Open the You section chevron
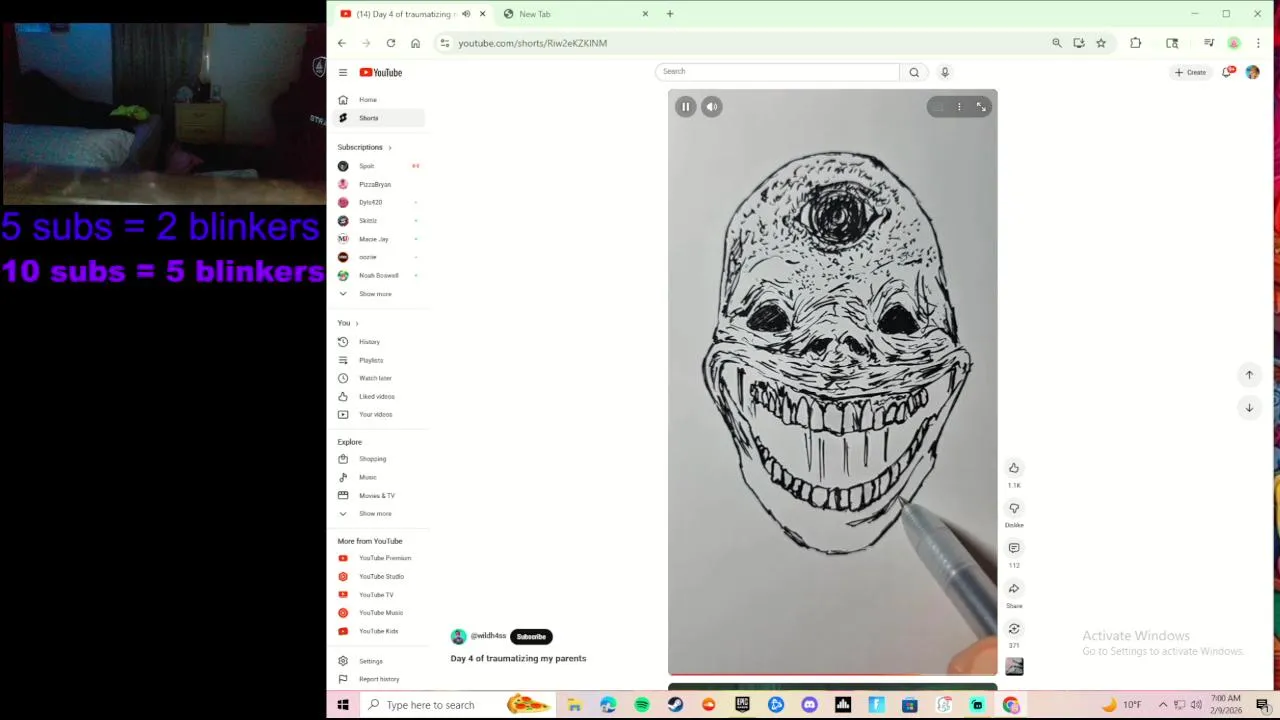Screen dimensions: 1280x720 (356, 323)
